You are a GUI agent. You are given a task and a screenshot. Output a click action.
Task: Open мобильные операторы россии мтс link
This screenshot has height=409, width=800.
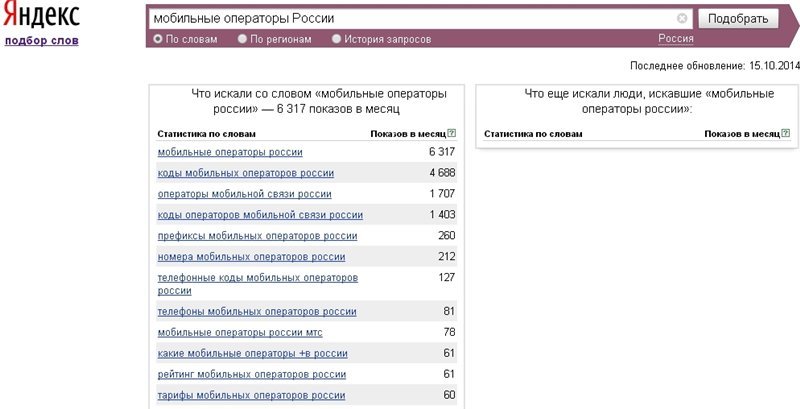click(x=240, y=332)
